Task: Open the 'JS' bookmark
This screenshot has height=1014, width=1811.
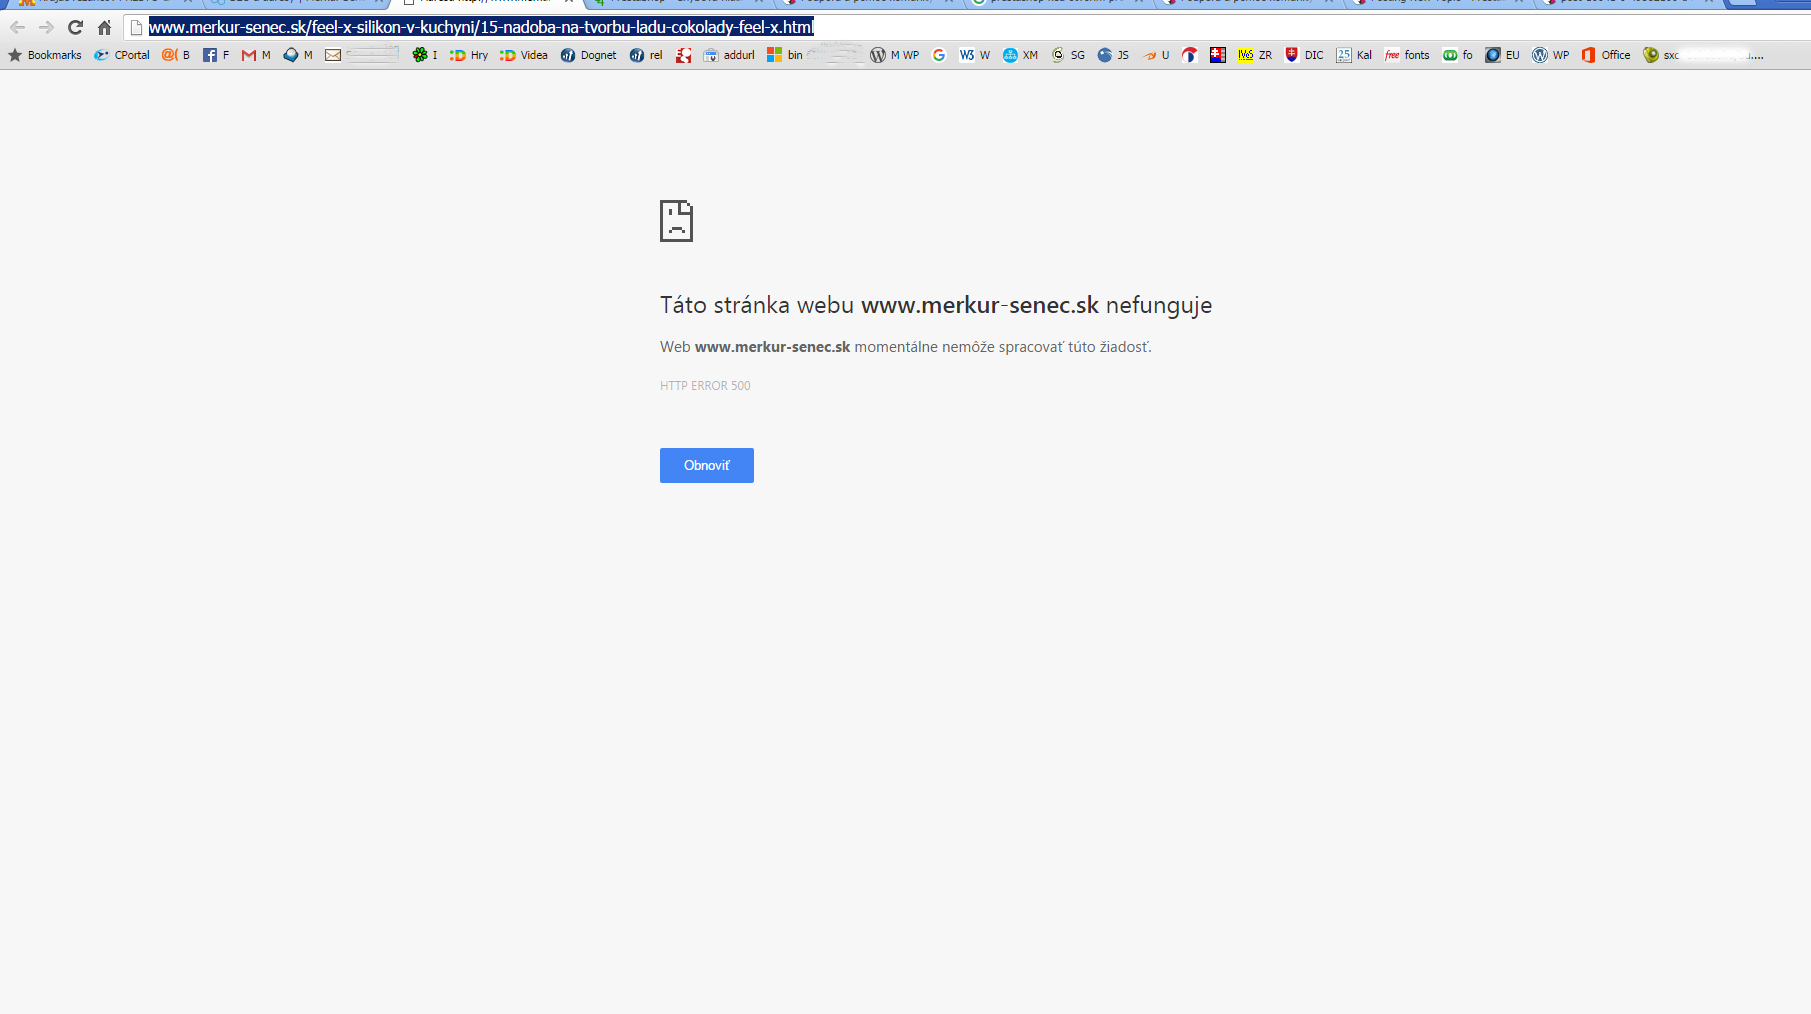Action: click(x=1113, y=55)
